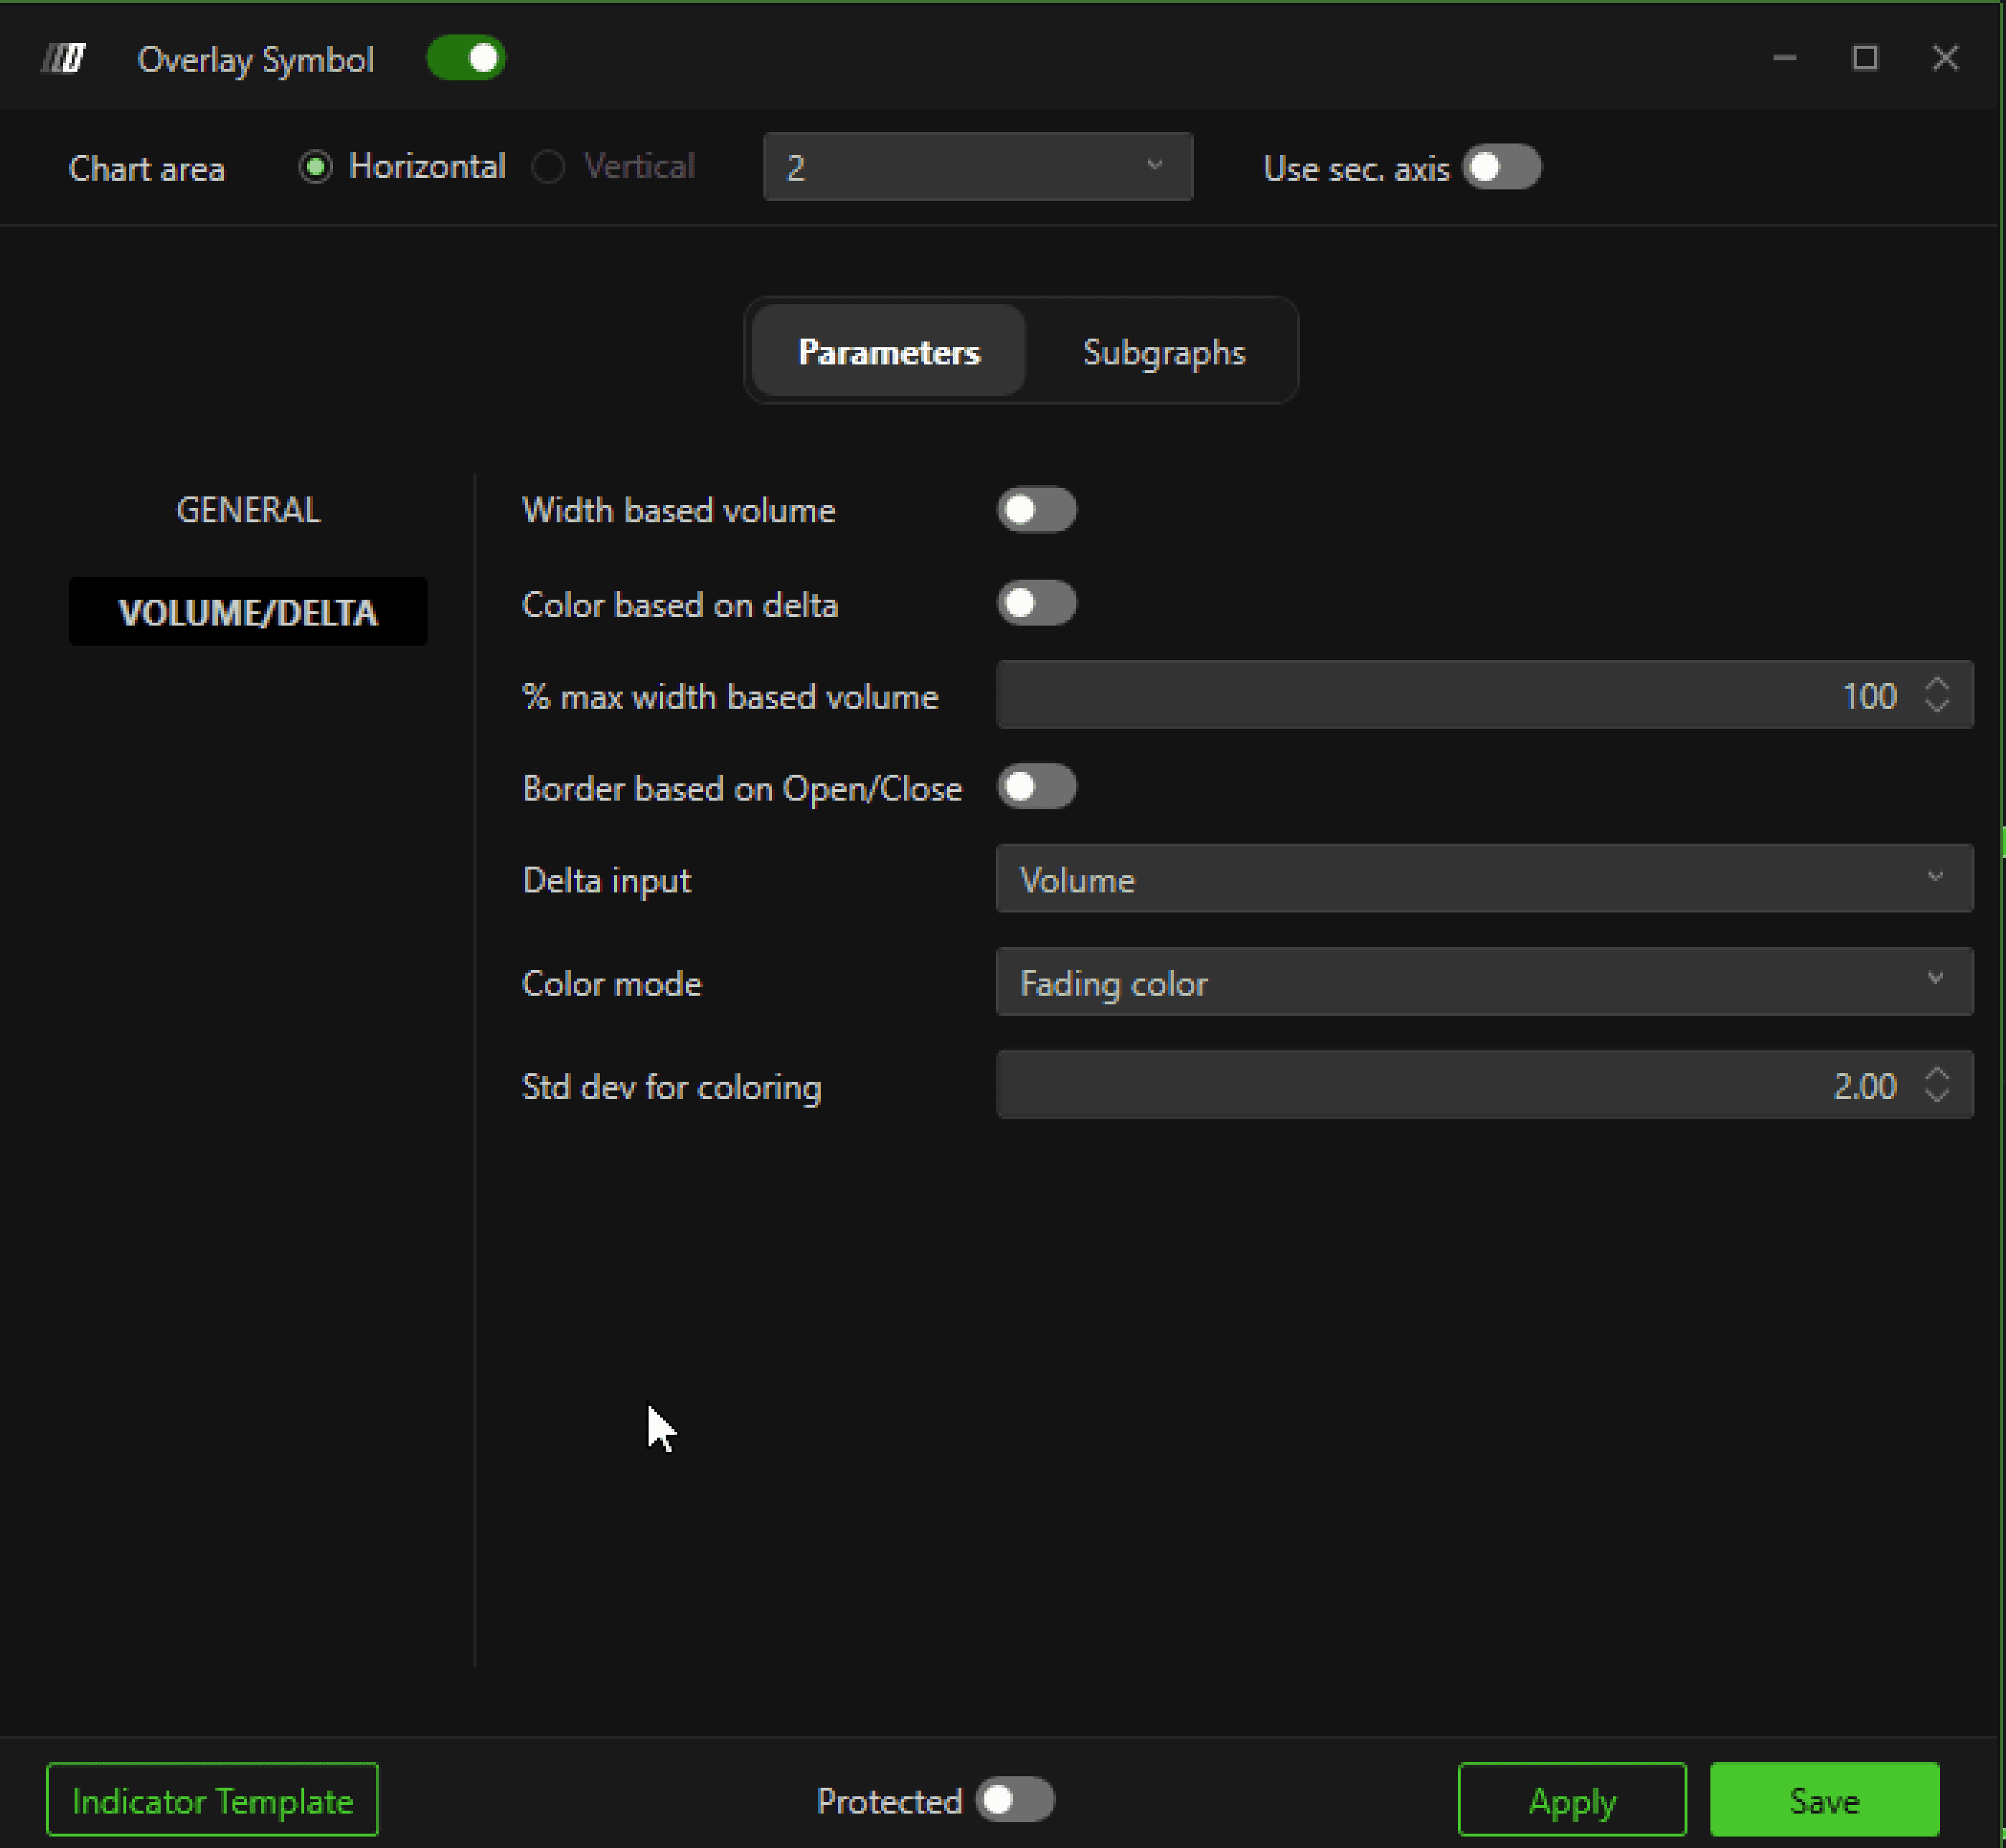Open the GENERAL settings section

(248, 510)
